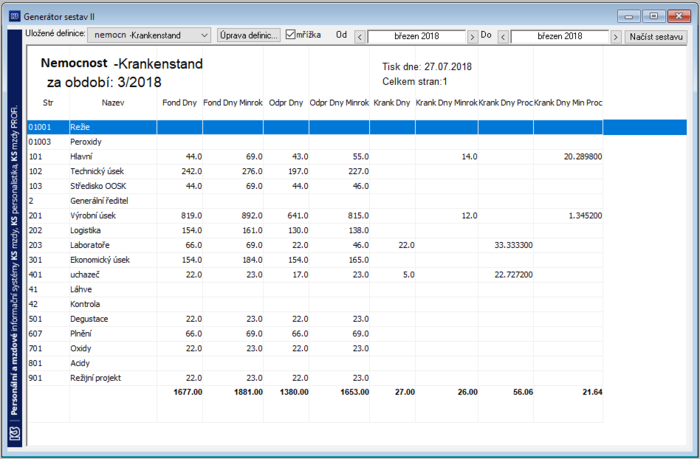Click the value 819.0 in Výrobní úsek row
The width and height of the screenshot is (700, 459).
pos(192,216)
